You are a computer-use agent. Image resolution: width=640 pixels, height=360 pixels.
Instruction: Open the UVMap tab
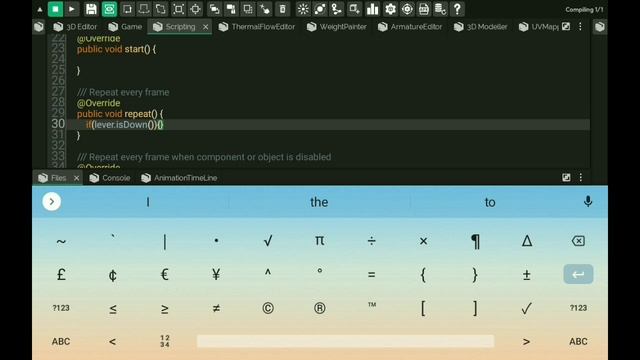pyautogui.click(x=538, y=27)
